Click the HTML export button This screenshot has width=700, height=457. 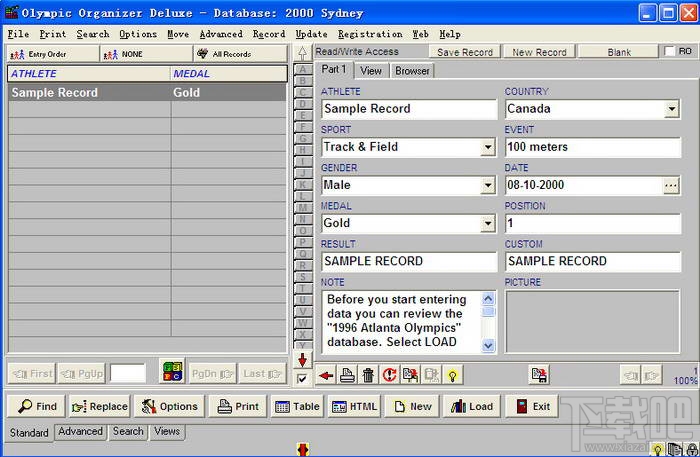pyautogui.click(x=354, y=406)
